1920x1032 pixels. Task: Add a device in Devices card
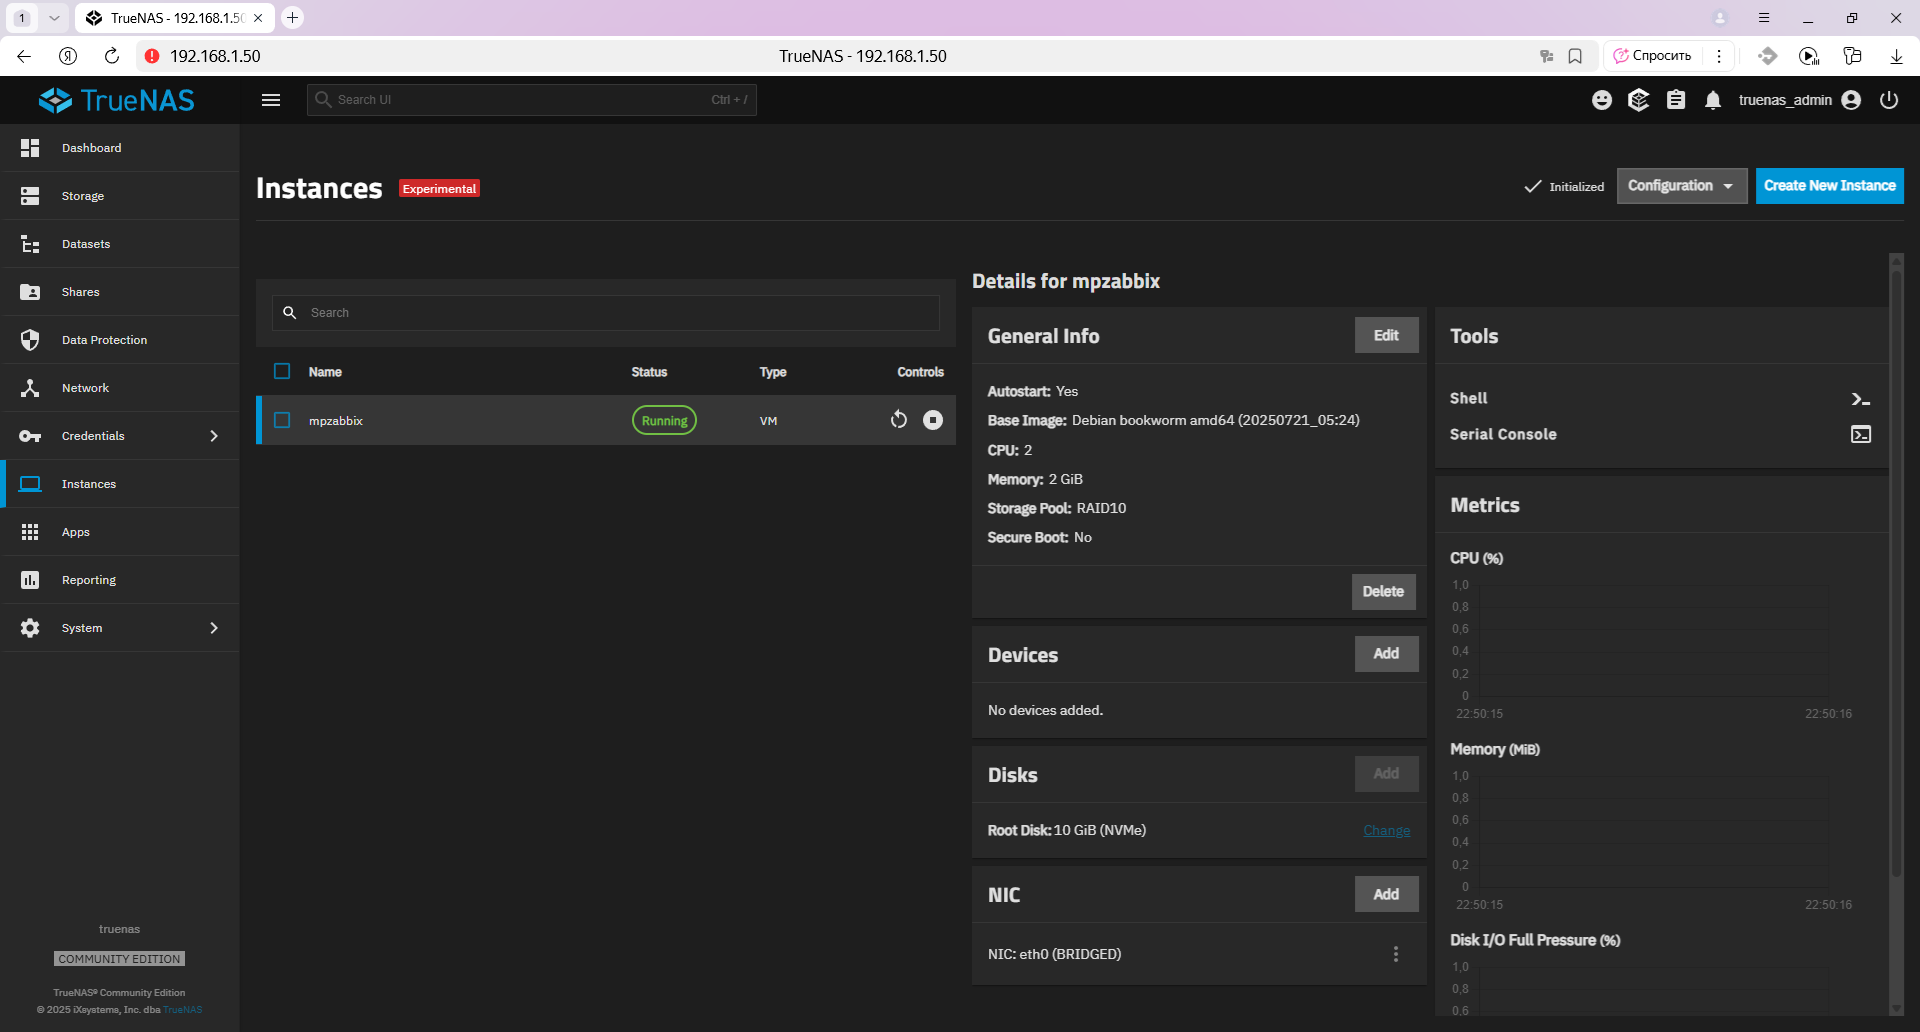[1386, 654]
